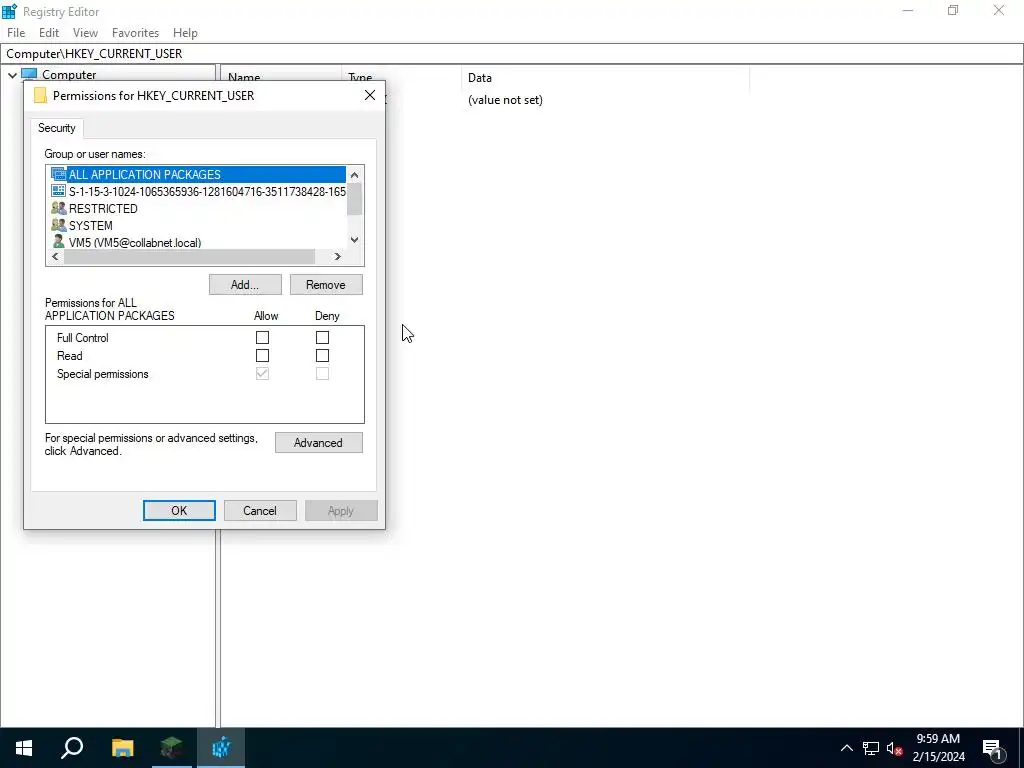Check Deny for Full Control
This screenshot has width=1024, height=768.
click(x=322, y=338)
